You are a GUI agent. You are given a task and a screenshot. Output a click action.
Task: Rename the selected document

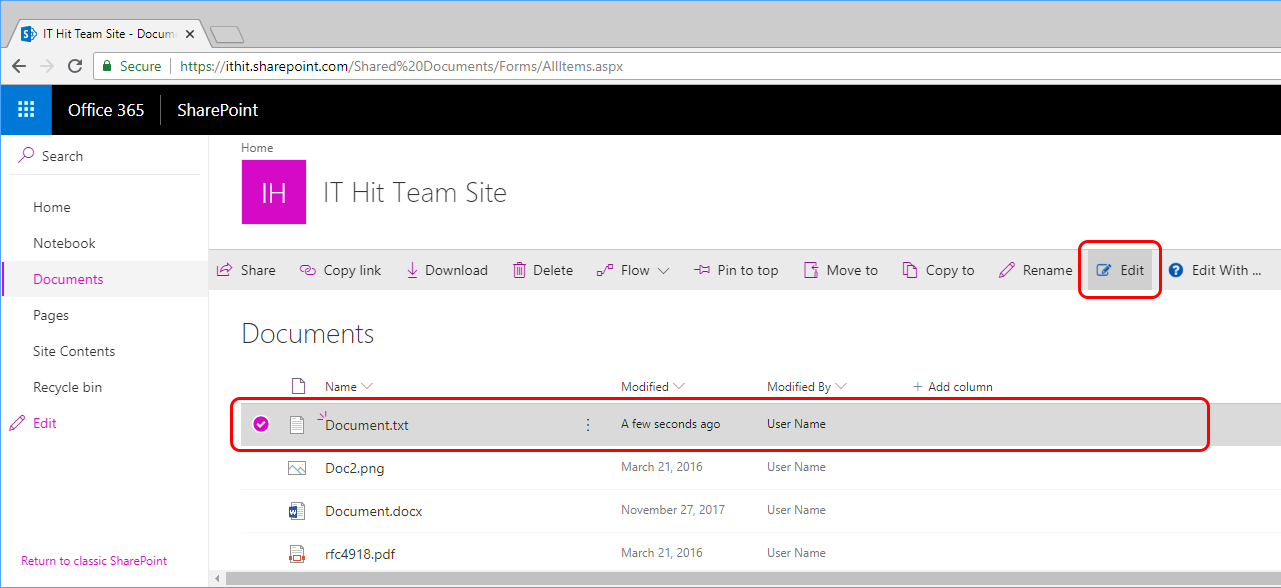coord(1035,270)
